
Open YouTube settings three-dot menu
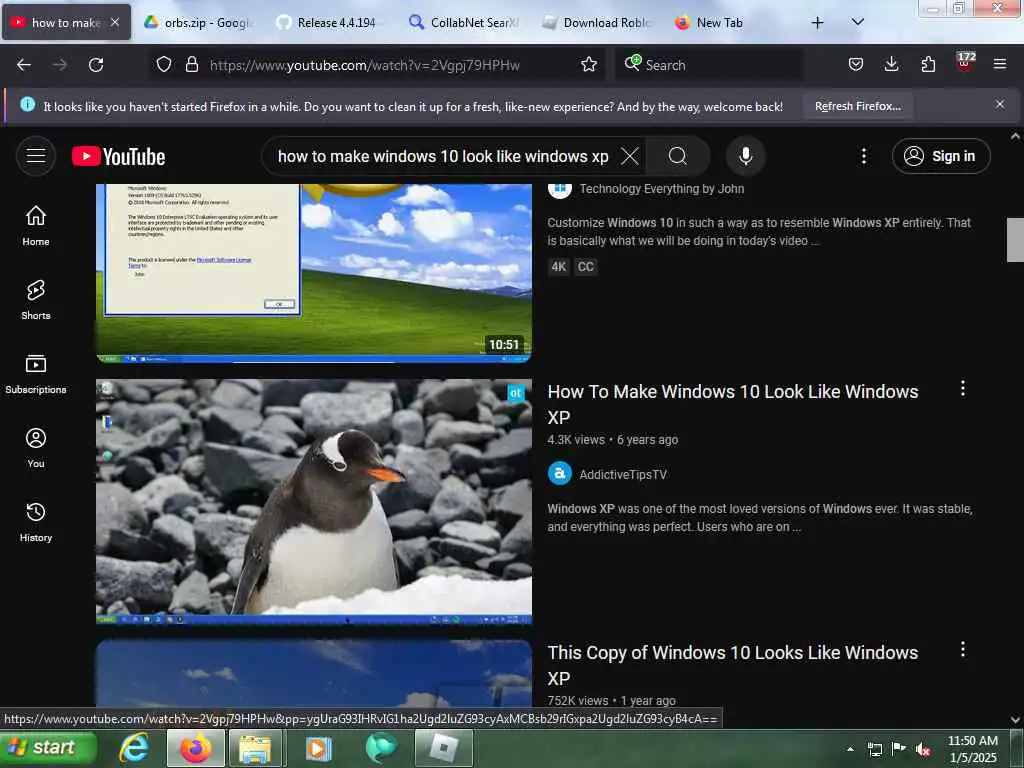coord(863,156)
